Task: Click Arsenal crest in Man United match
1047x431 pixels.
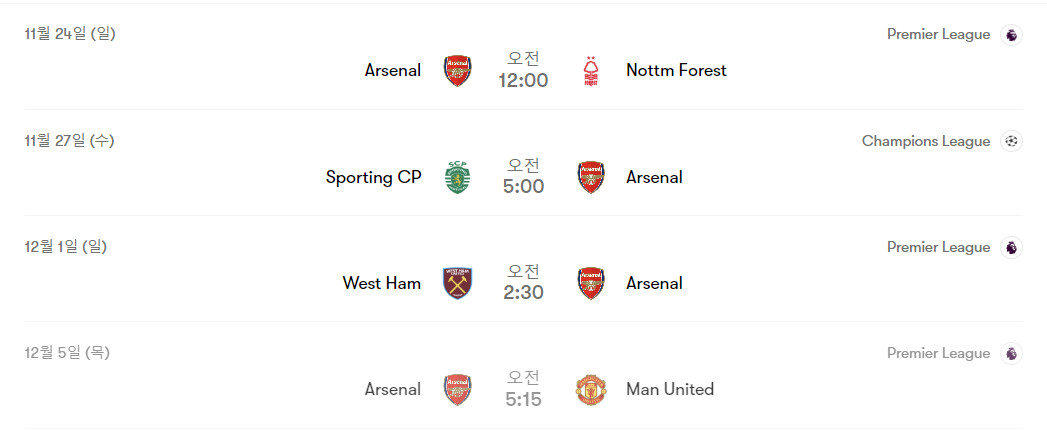Action: 457,390
